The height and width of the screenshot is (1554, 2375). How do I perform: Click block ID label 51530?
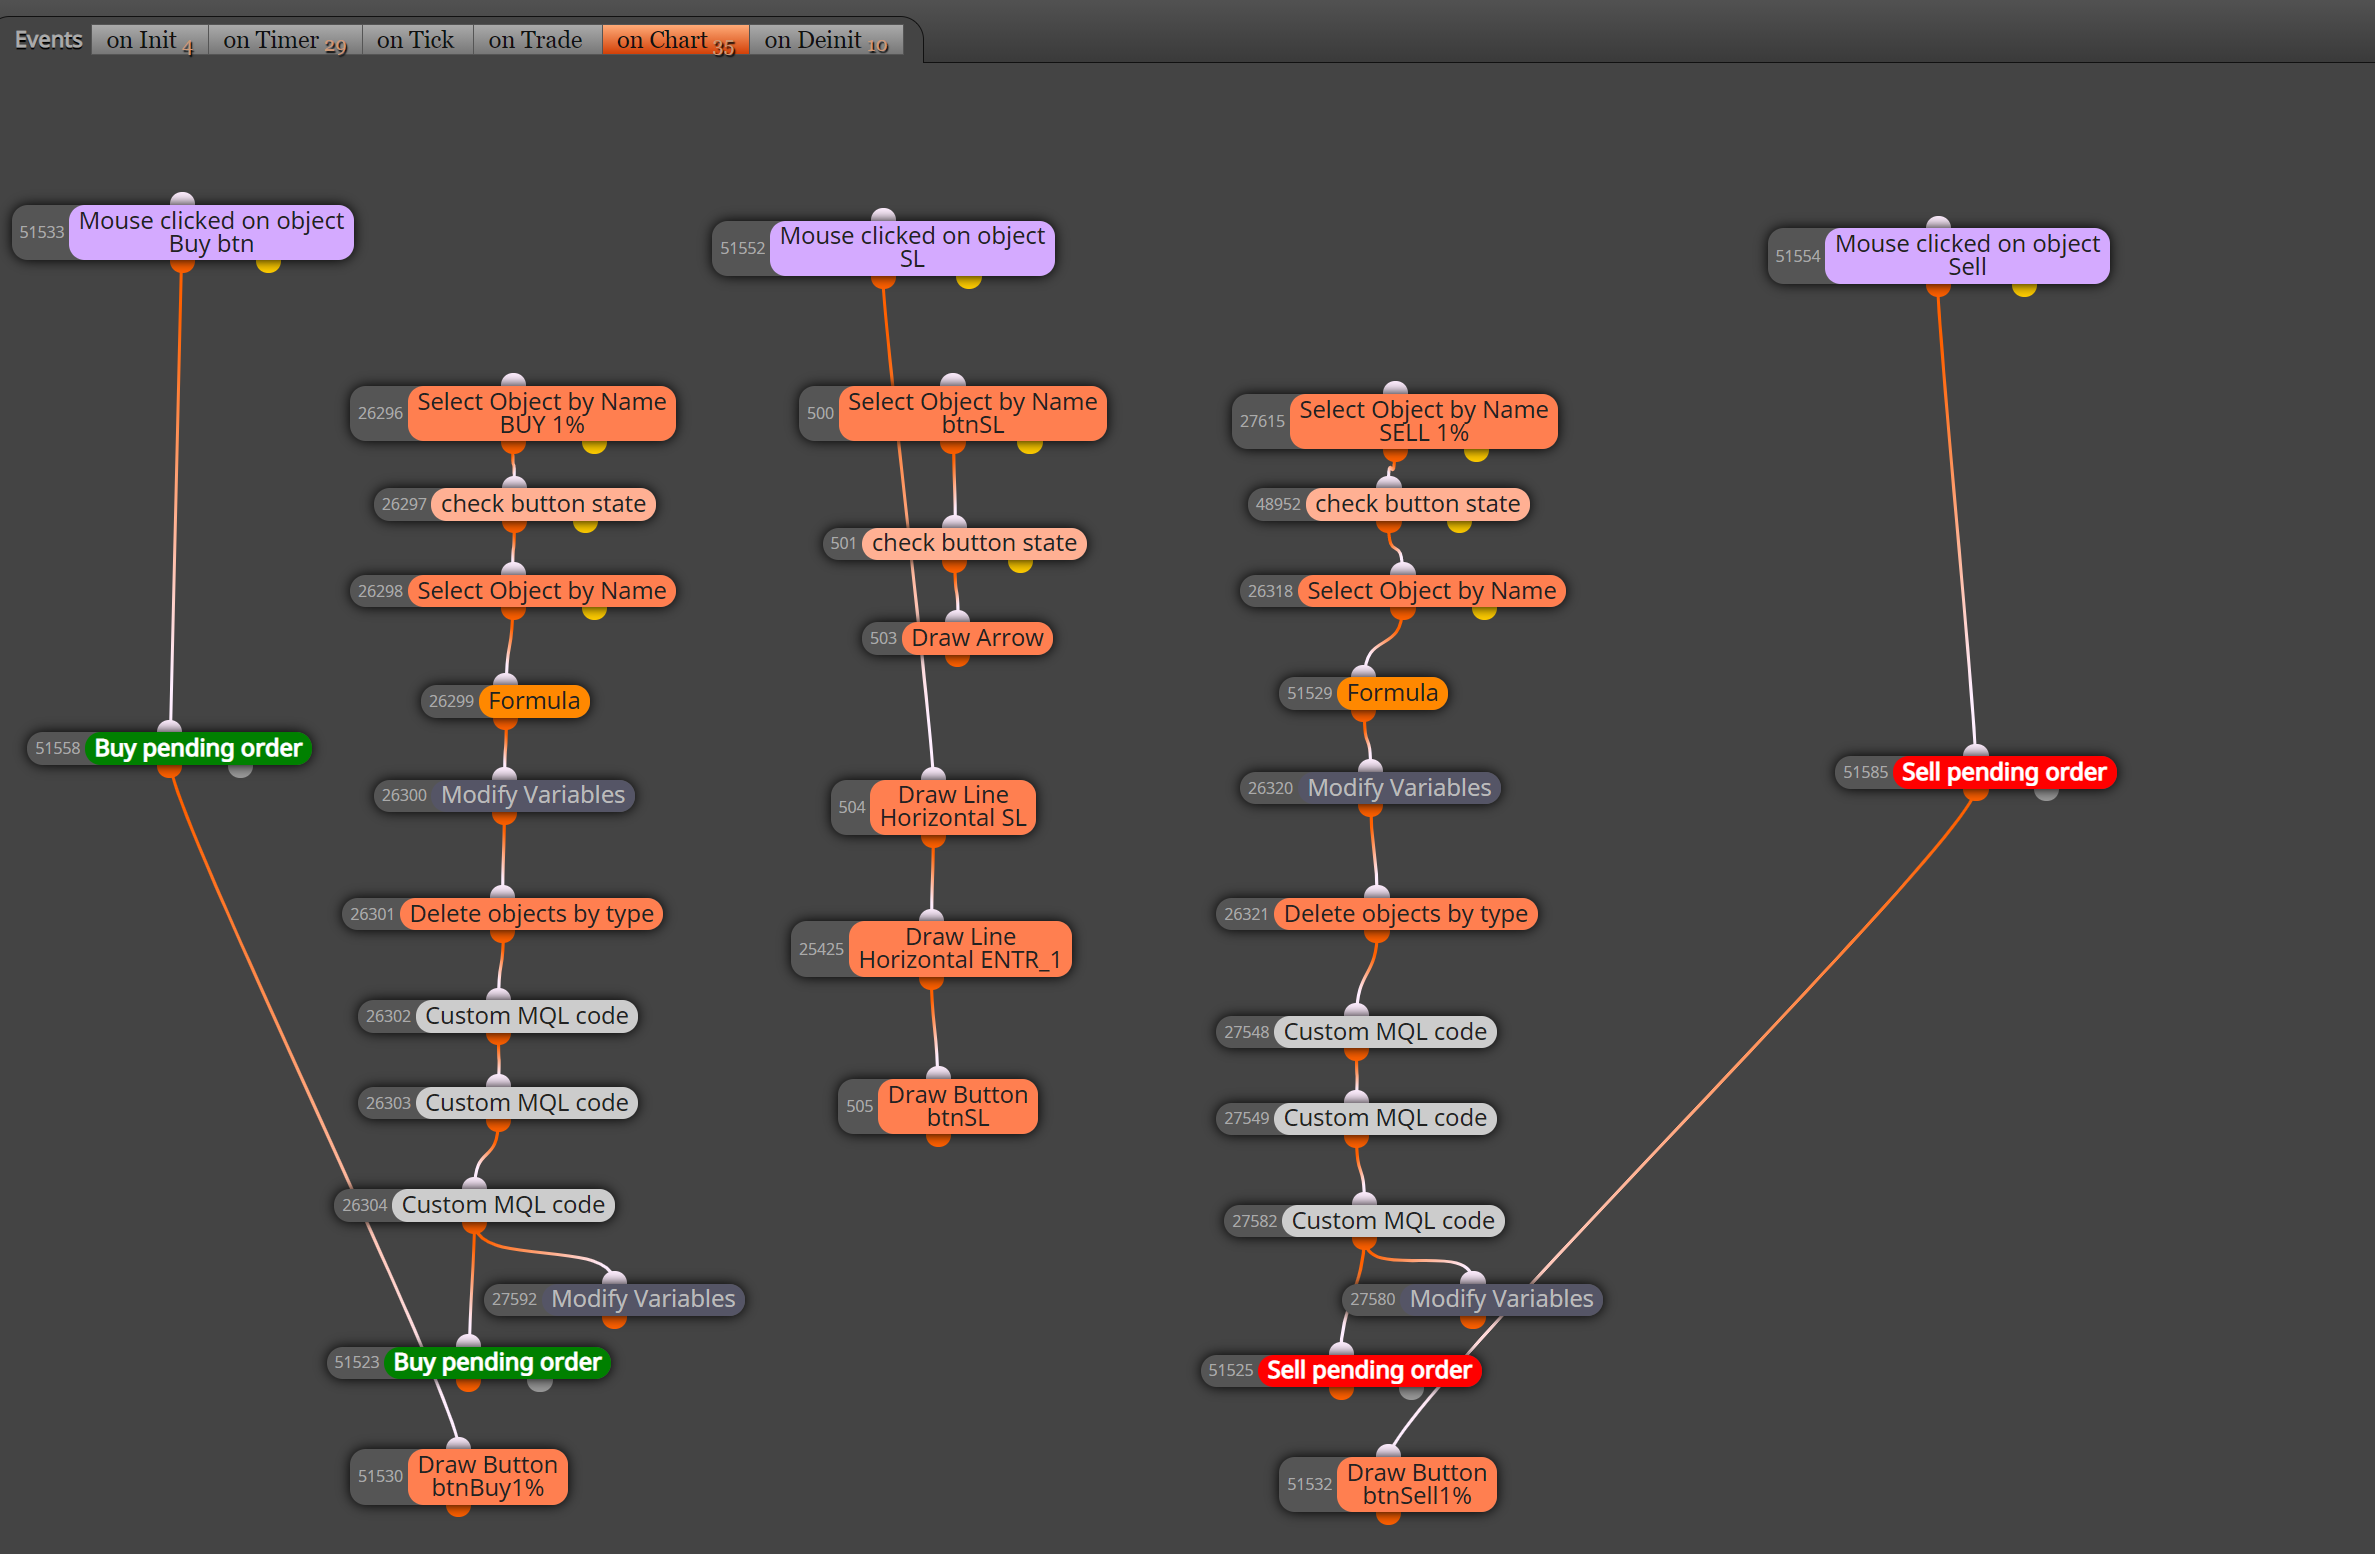(381, 1476)
